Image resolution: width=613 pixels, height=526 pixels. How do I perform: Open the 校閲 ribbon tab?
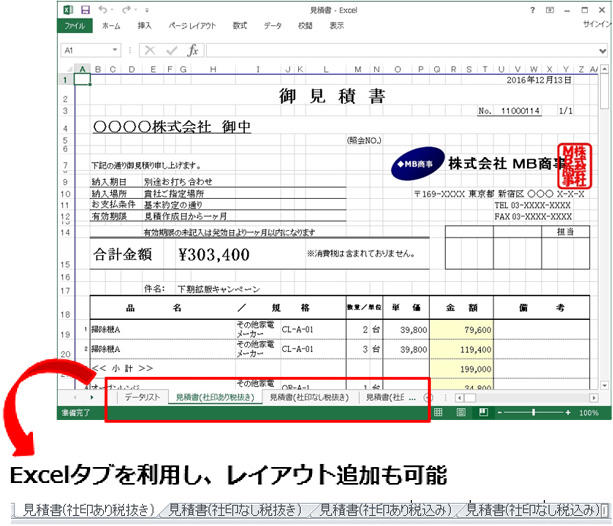[x=305, y=26]
